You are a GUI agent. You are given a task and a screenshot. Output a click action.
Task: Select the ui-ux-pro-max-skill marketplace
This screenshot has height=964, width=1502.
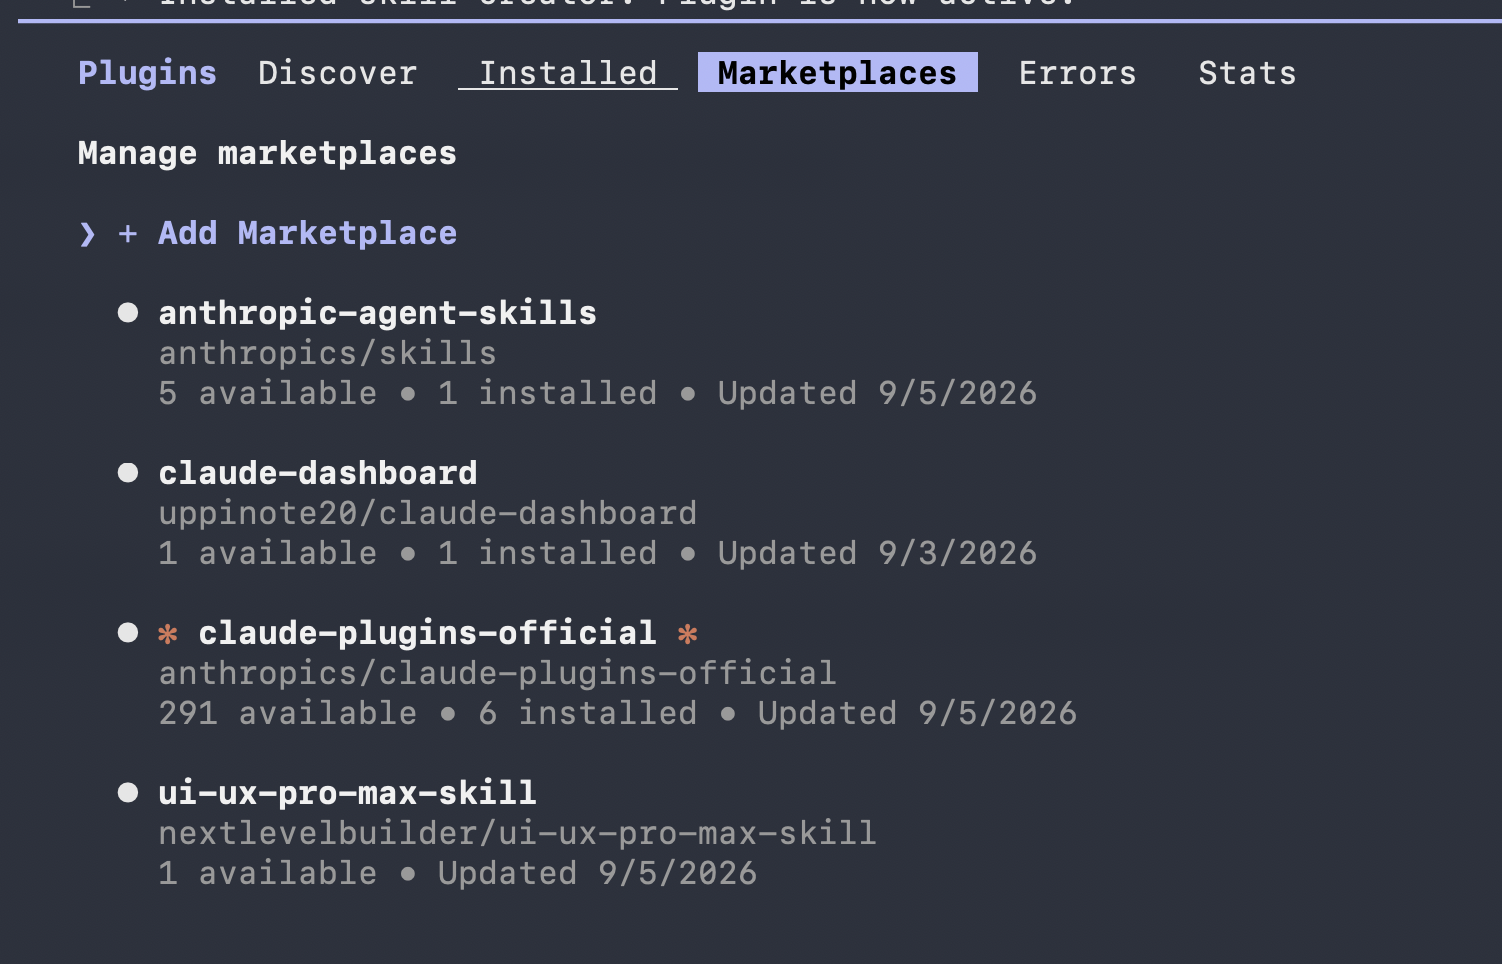tap(347, 793)
